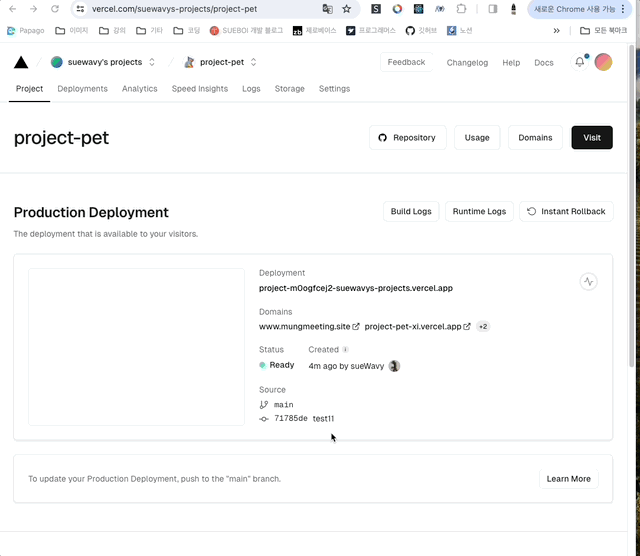This screenshot has width=640, height=556.
Task: Open the SUEBOI 개발 블로그 bookmark
Action: [x=246, y=31]
